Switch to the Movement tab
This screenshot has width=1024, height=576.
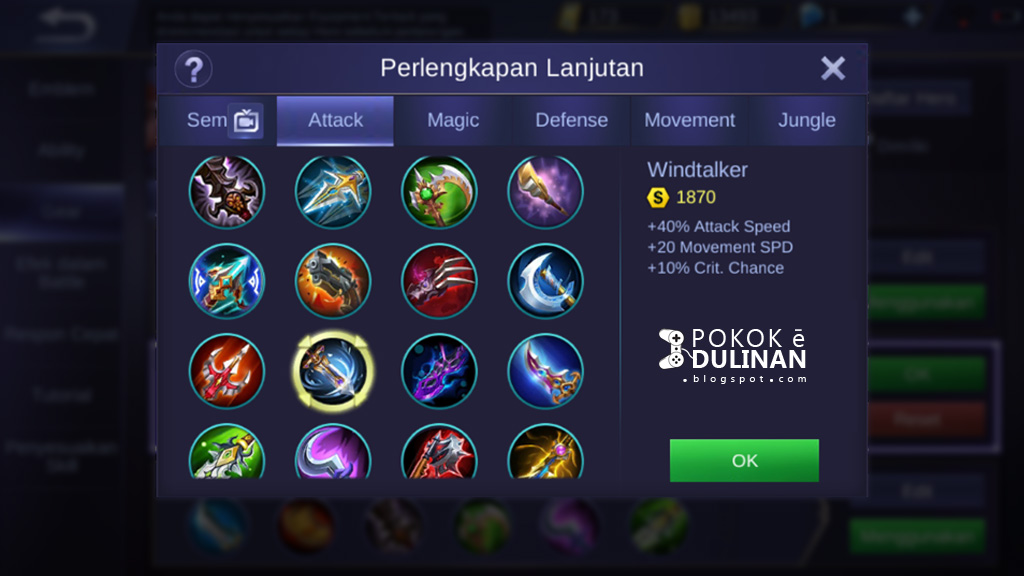coord(690,120)
